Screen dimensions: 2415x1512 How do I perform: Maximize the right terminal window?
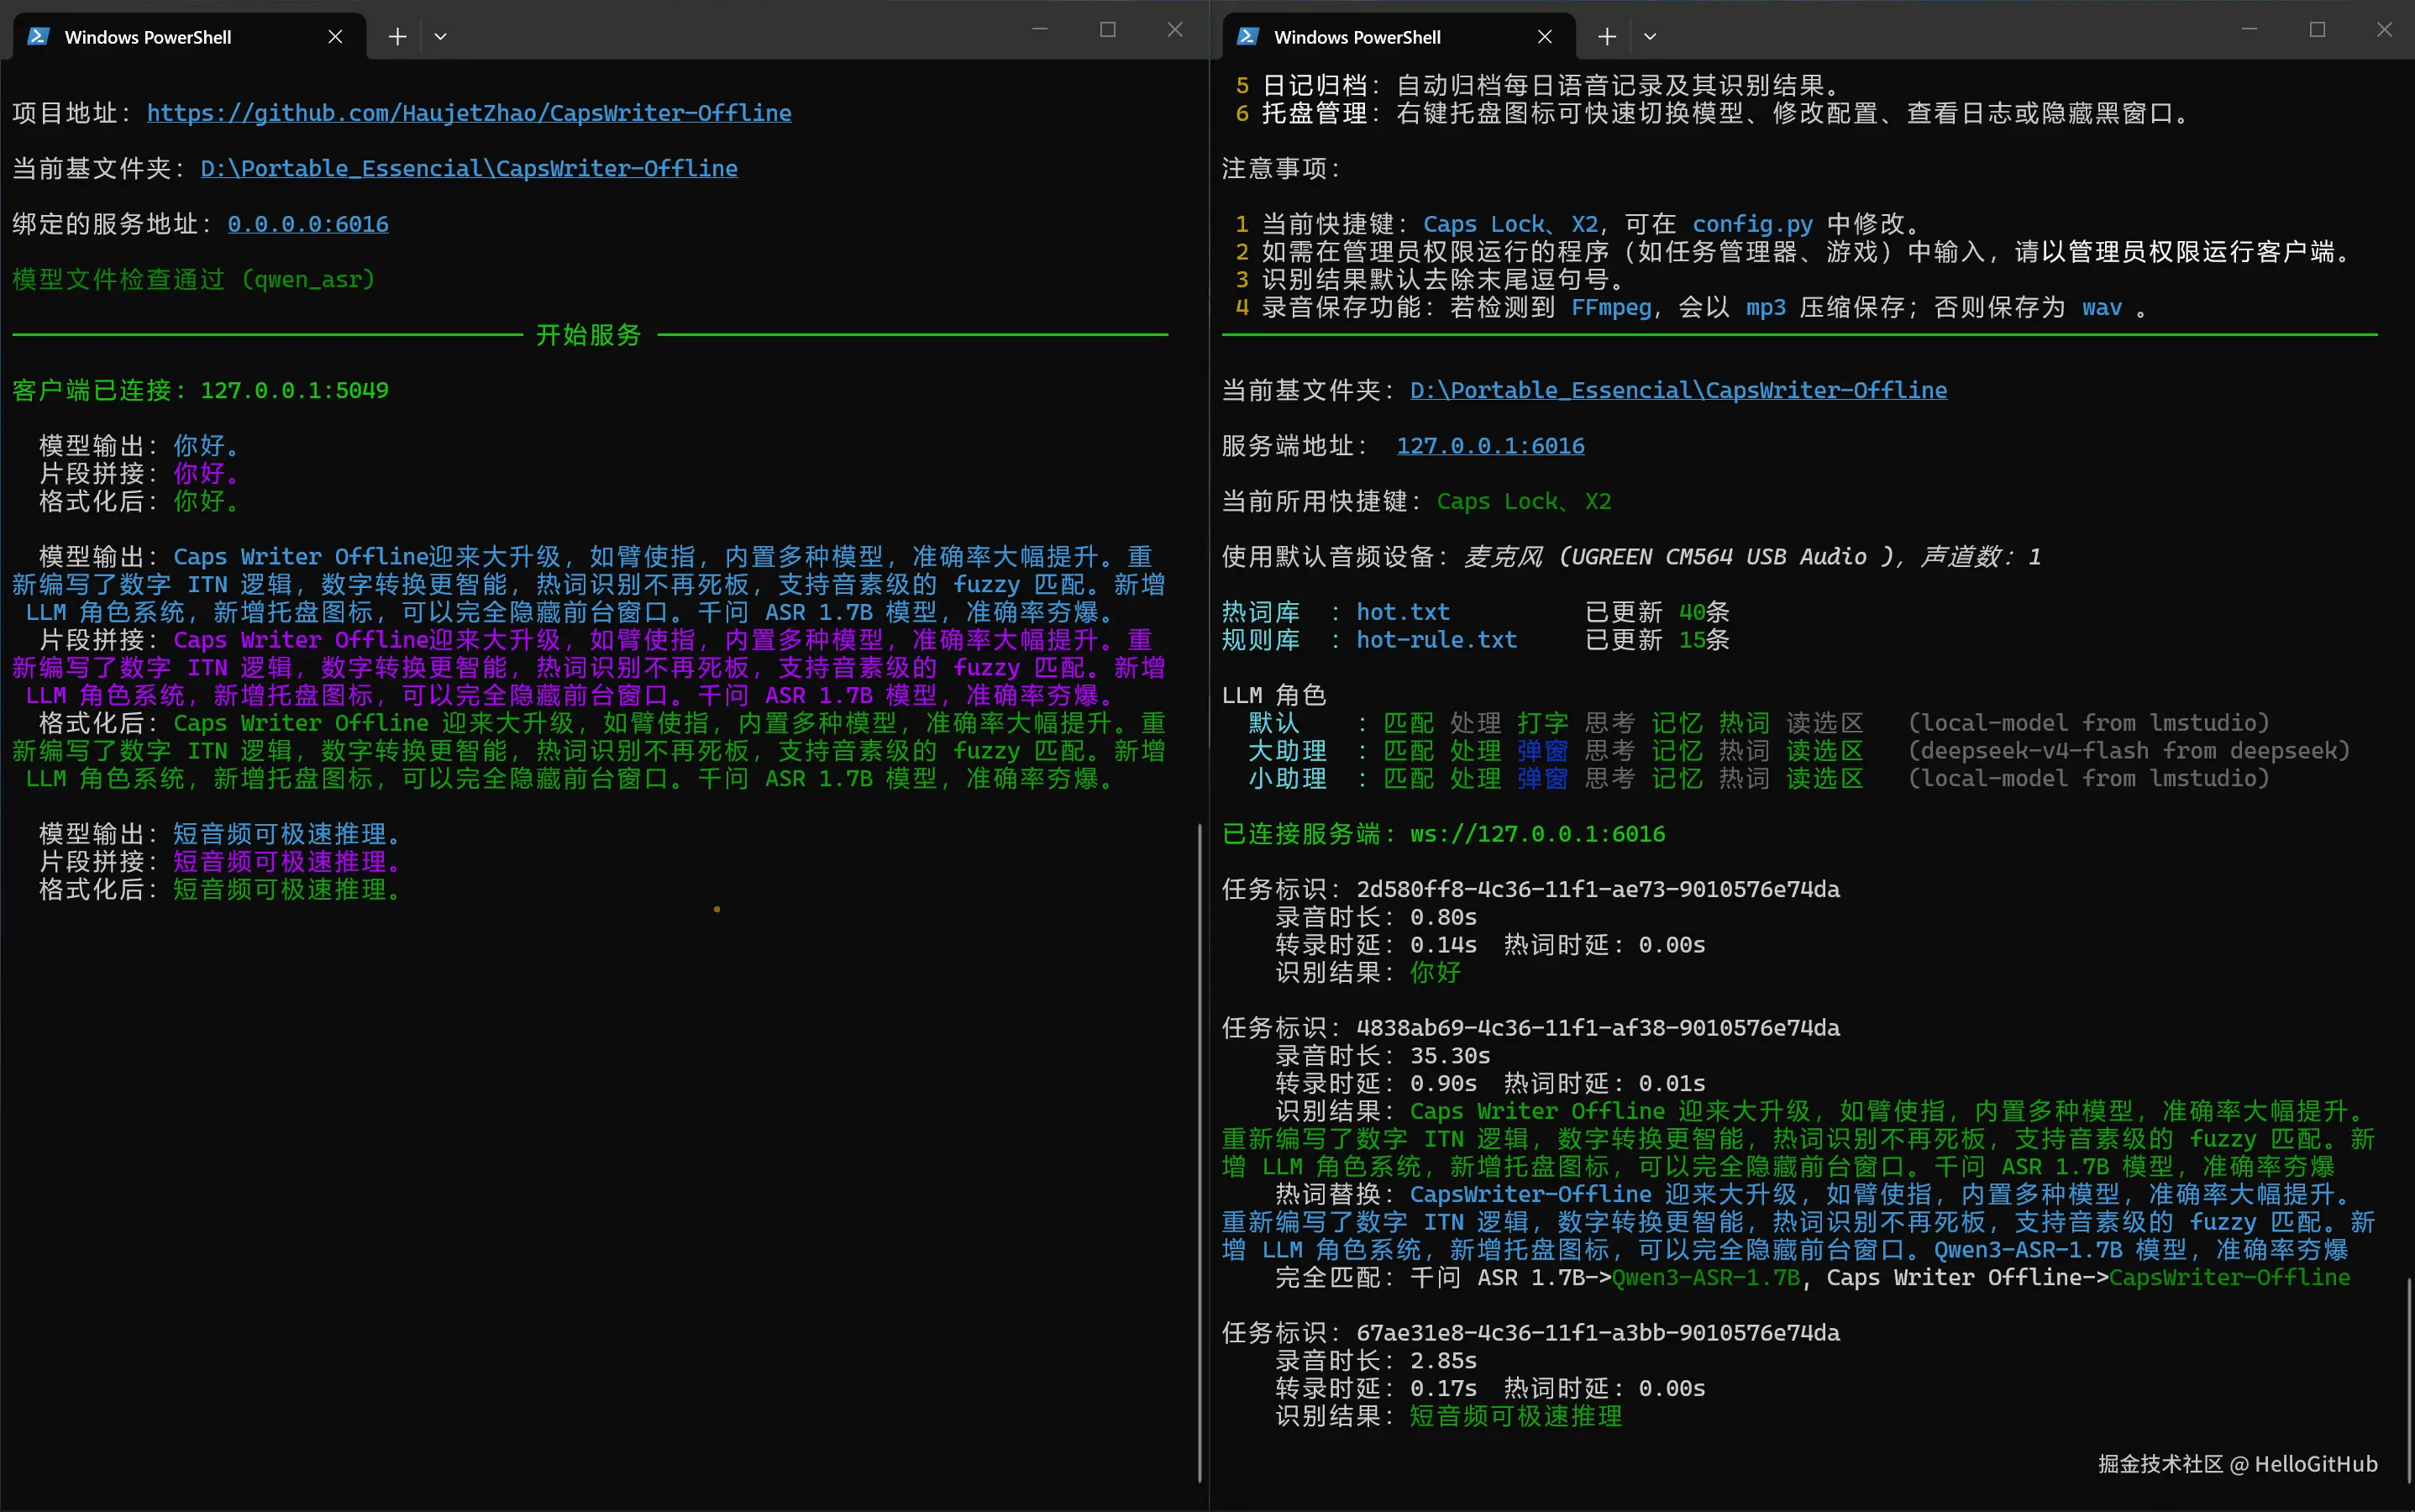pos(2317,30)
